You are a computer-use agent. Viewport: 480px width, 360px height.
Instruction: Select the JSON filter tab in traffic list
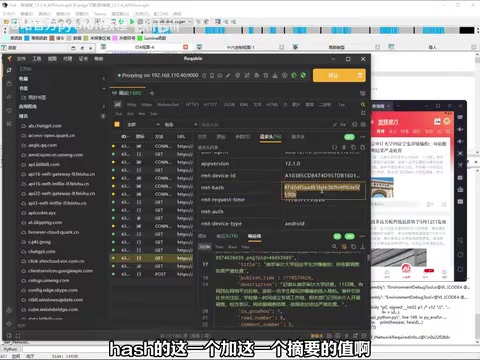[x=229, y=105]
